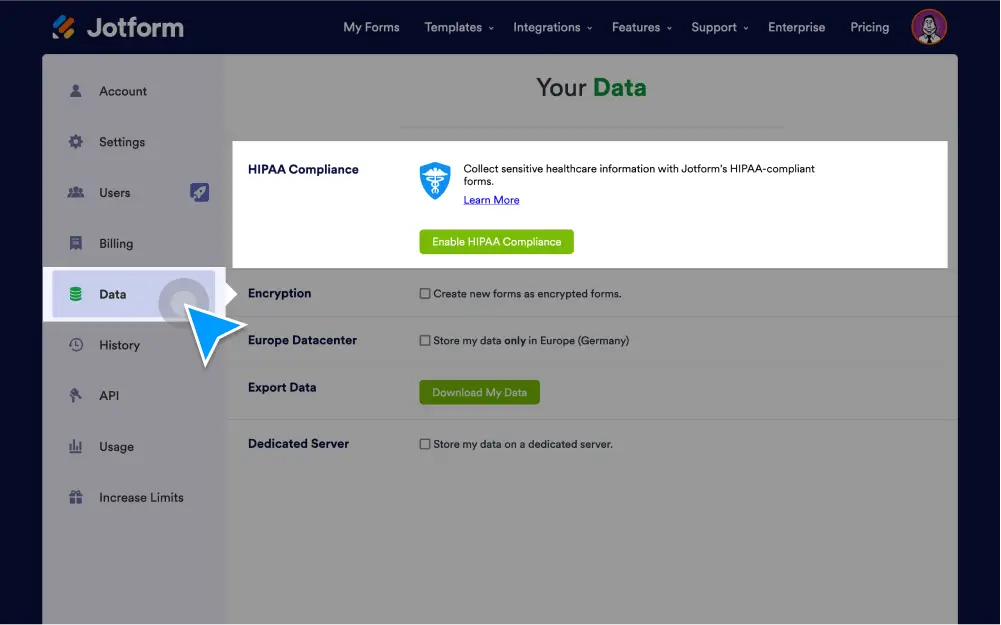The height and width of the screenshot is (625, 1001).
Task: Select the Data database icon
Action: click(x=75, y=294)
